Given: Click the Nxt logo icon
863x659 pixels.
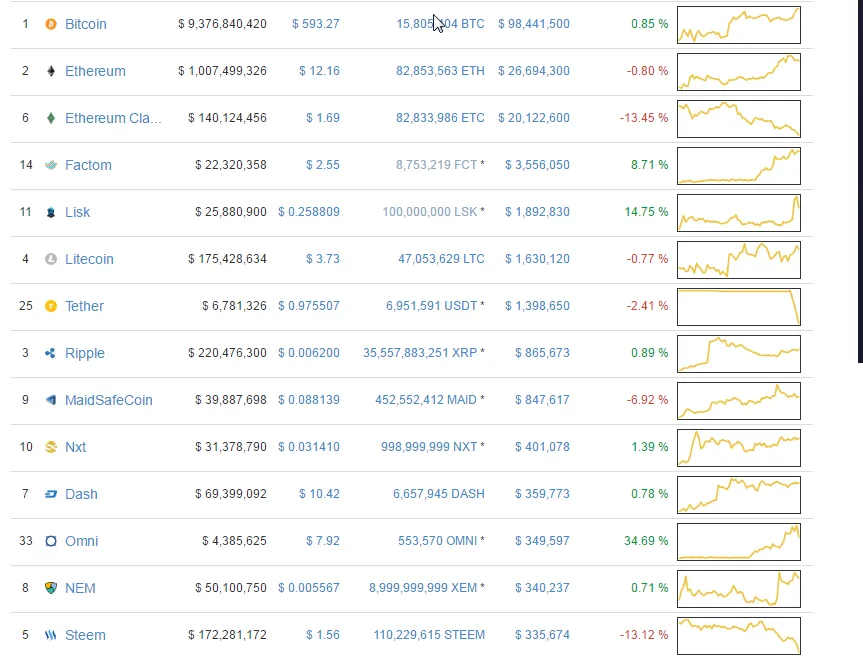Looking at the screenshot, I should click(x=51, y=447).
